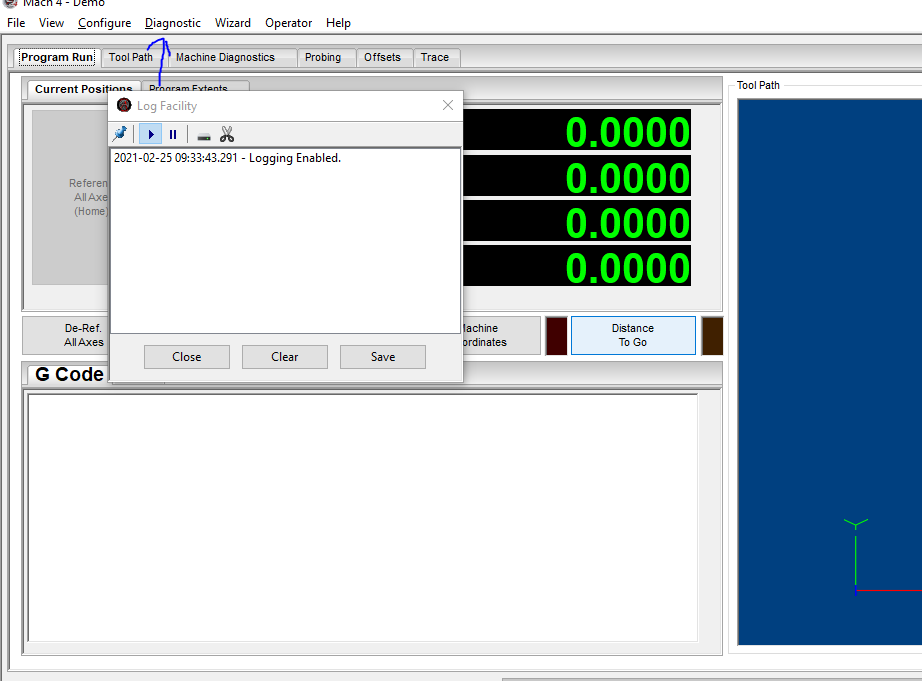Viewport: 922px width, 681px height.
Task: Click the disk drive icon in log toolbar
Action: pyautogui.click(x=204, y=135)
